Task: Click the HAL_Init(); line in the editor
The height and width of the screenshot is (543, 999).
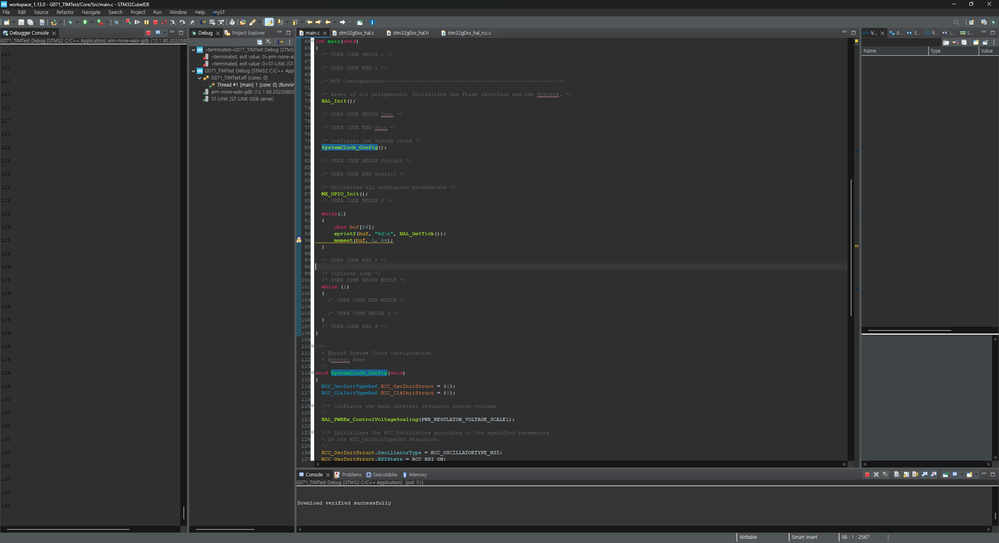Action: [x=338, y=101]
